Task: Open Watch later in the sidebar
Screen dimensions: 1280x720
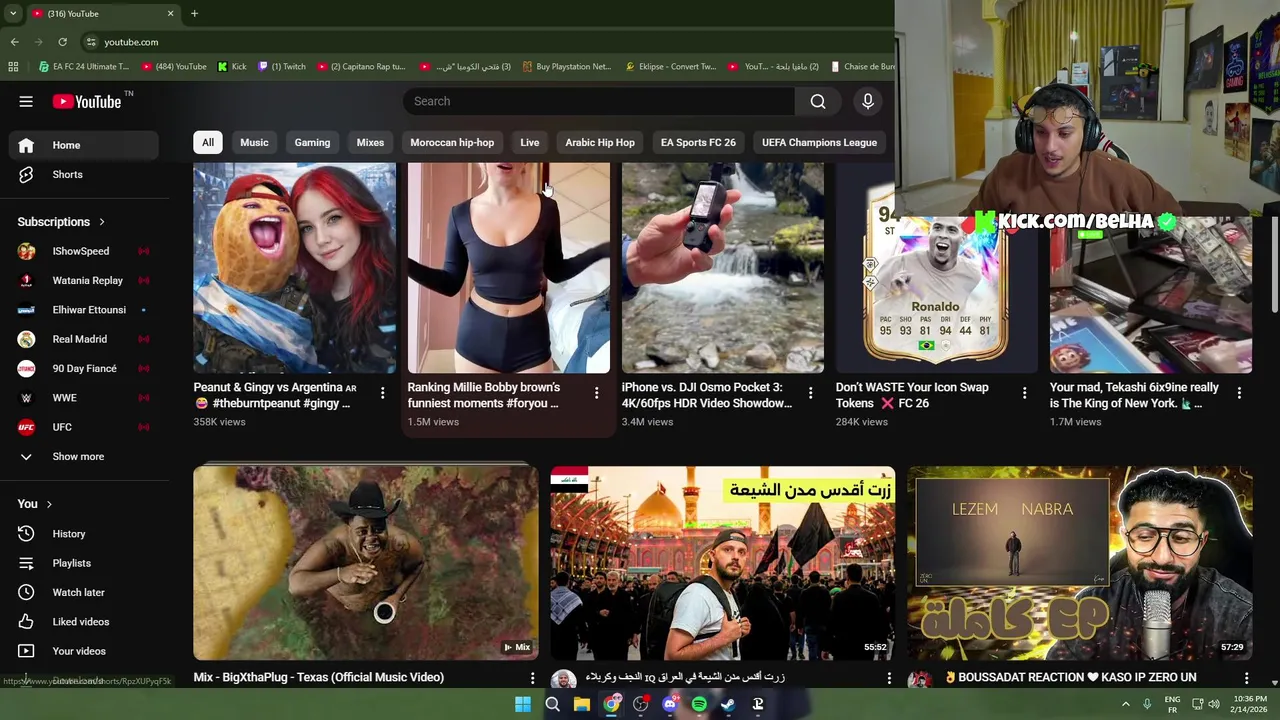Action: tap(86, 592)
